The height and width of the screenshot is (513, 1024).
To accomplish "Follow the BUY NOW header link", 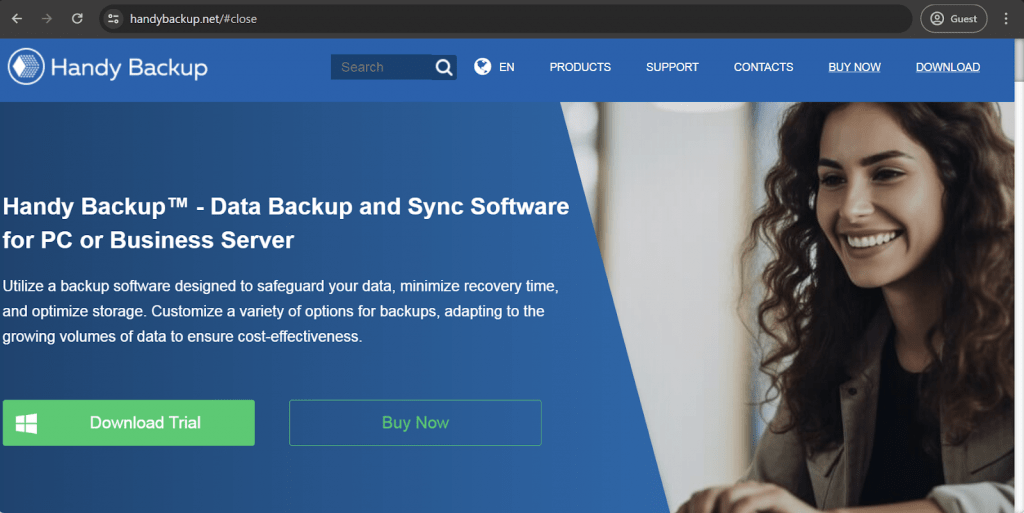I will pyautogui.click(x=854, y=67).
